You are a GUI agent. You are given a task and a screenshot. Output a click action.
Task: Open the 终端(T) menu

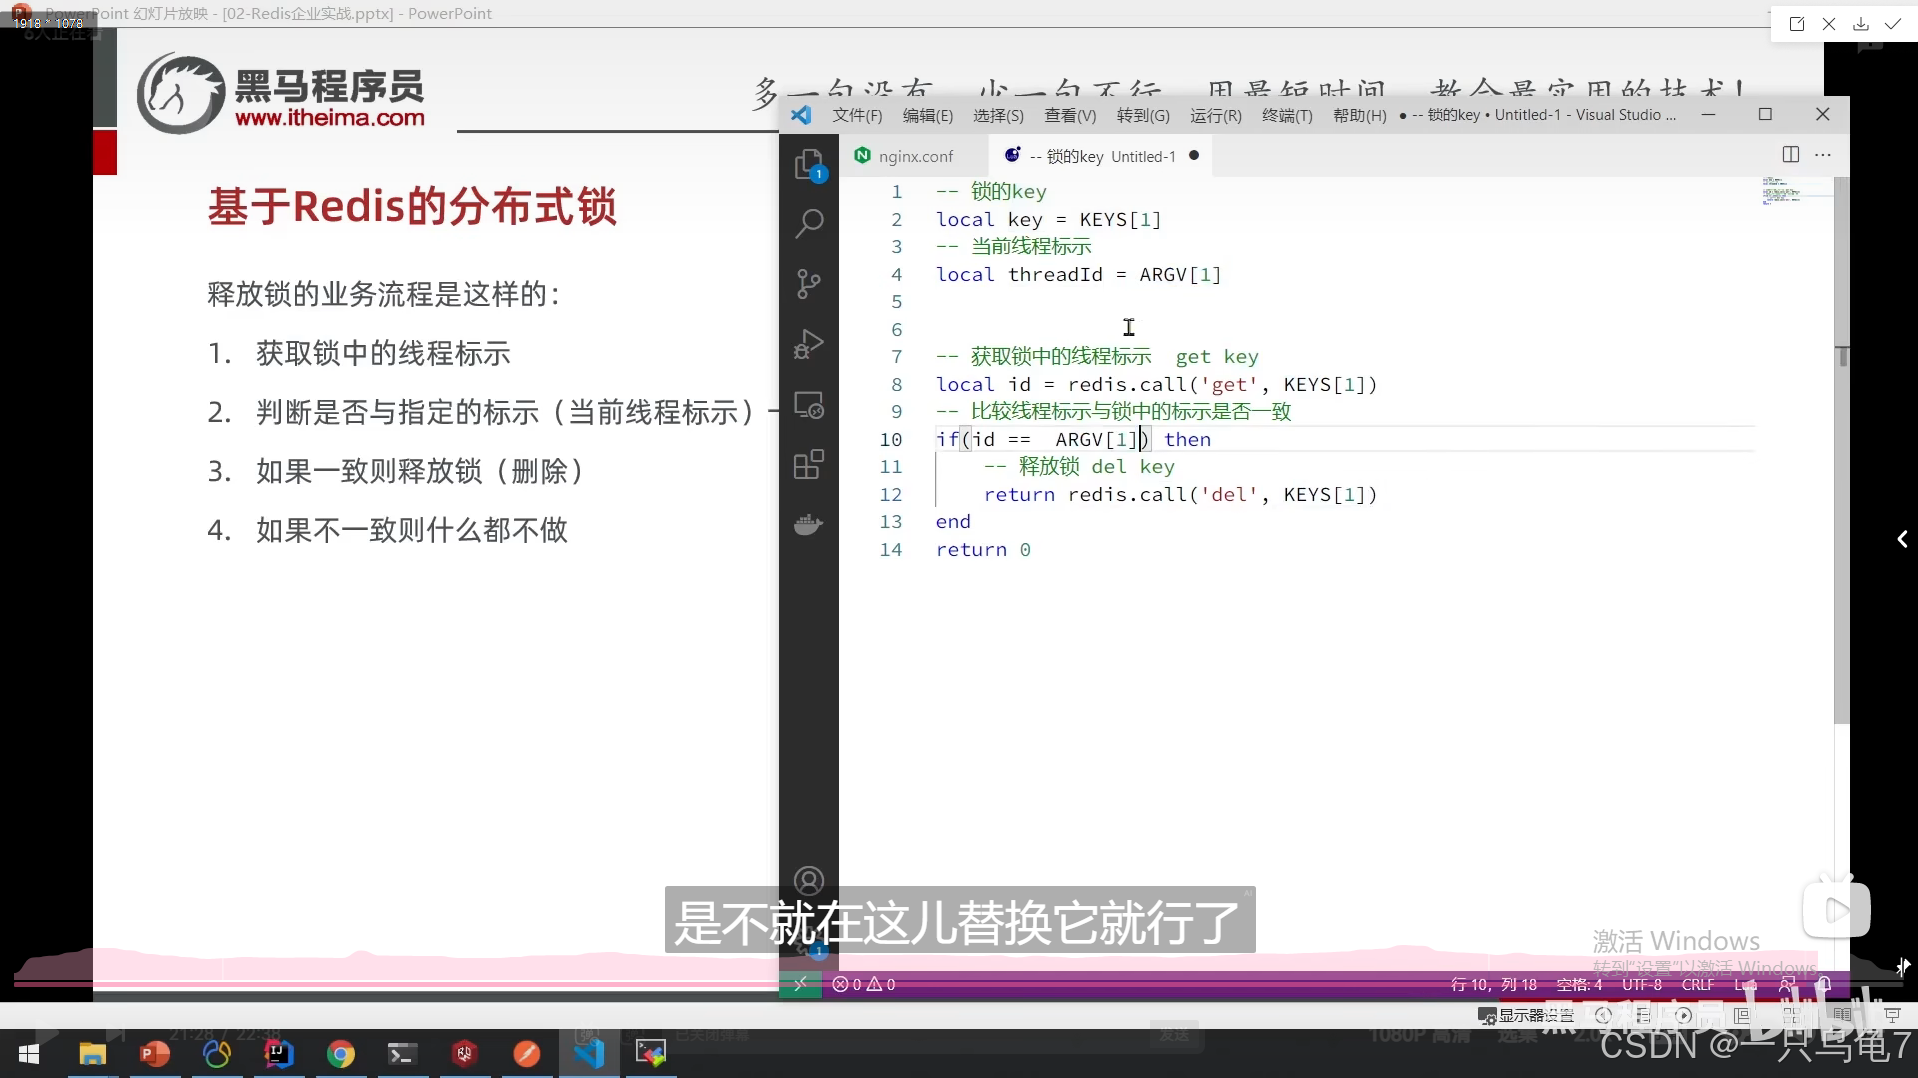[1287, 115]
